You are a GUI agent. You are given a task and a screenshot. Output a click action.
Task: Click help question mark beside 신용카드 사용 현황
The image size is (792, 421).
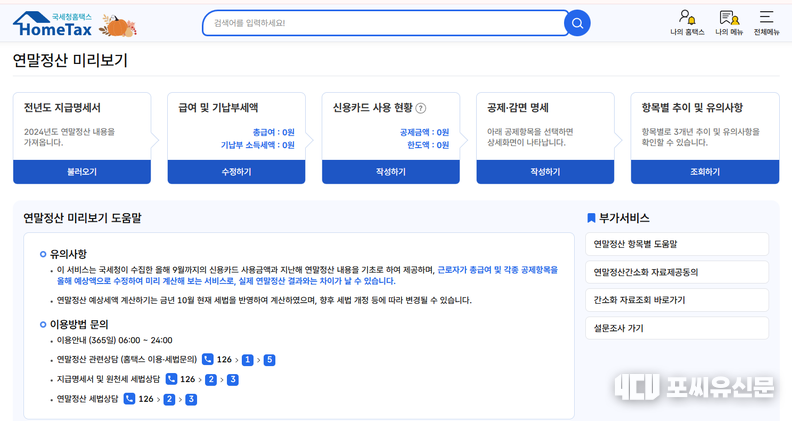[421, 108]
